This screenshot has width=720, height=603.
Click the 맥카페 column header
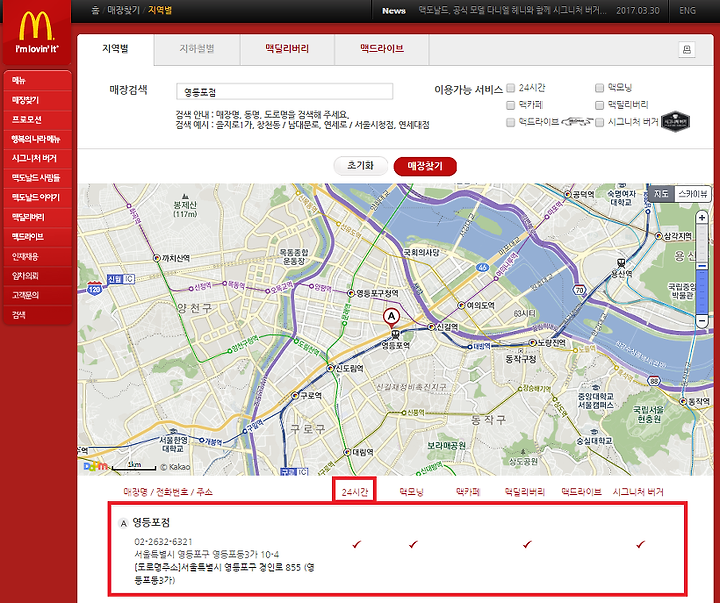coord(468,492)
